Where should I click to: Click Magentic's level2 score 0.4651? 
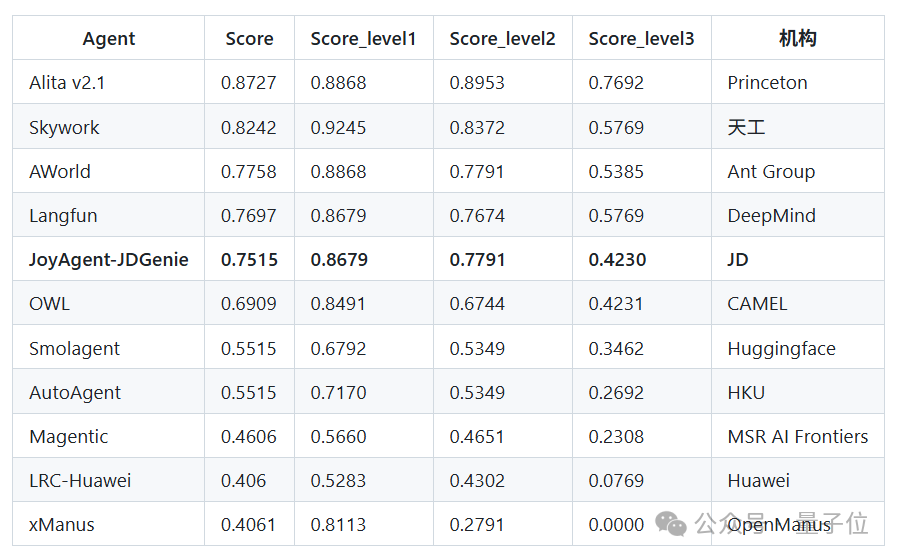(x=477, y=436)
